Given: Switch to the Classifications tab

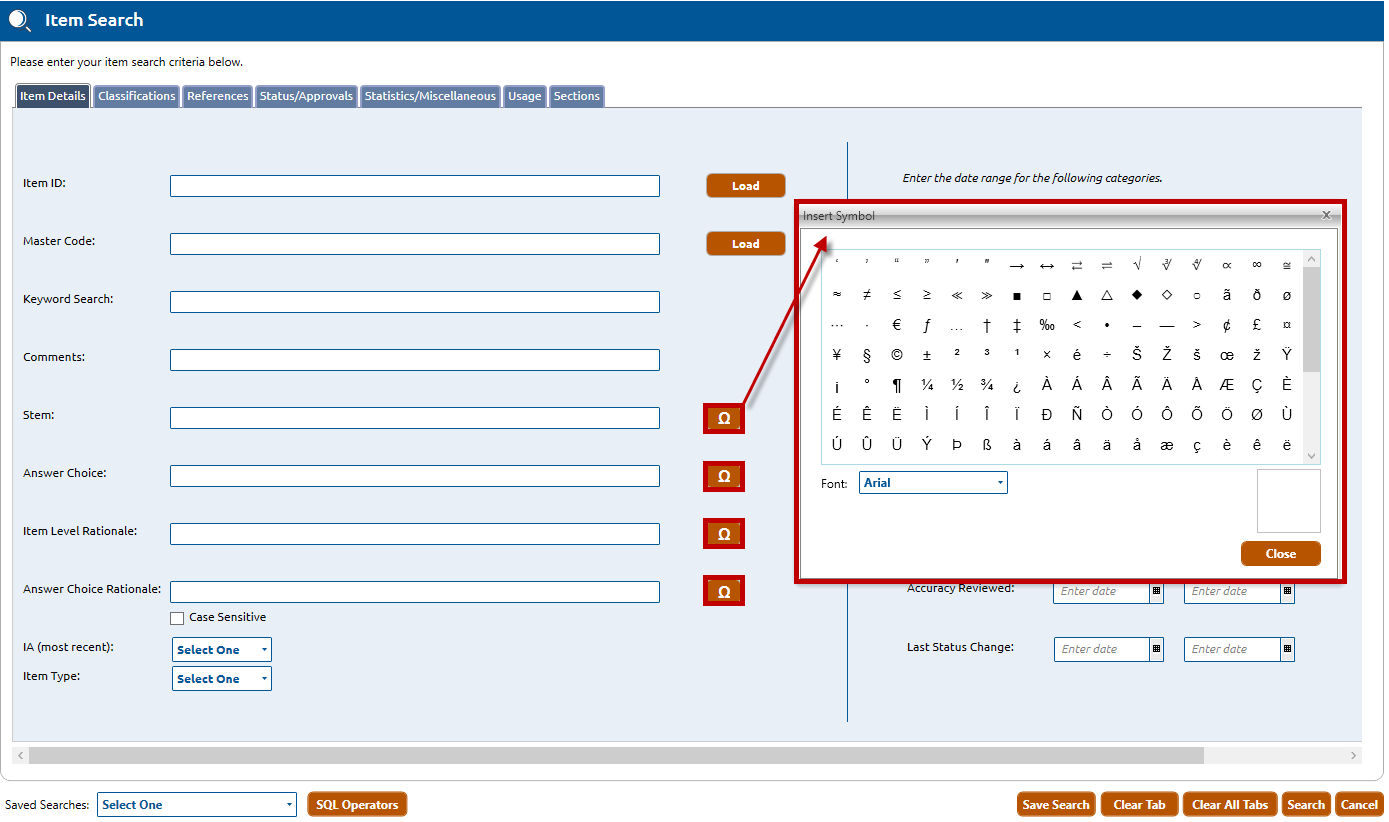Looking at the screenshot, I should click(137, 96).
